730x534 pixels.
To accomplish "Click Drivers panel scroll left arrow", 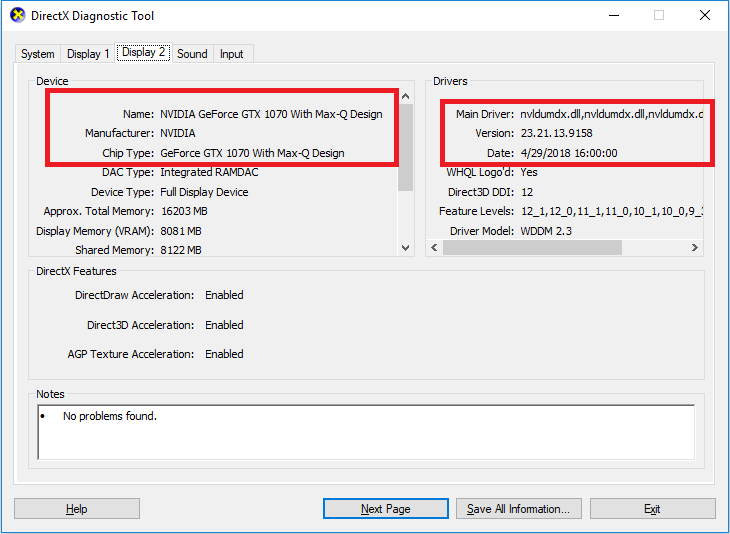I will [434, 248].
